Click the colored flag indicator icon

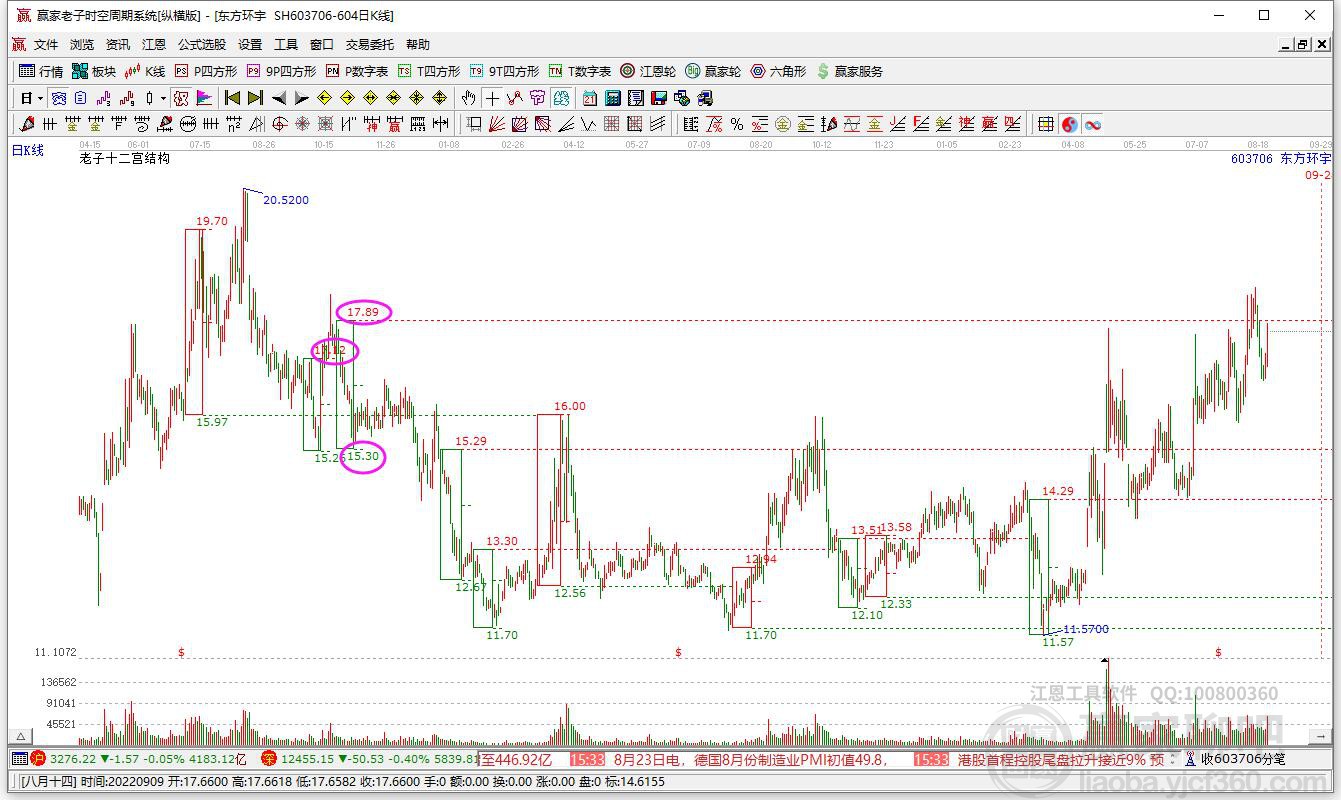204,98
